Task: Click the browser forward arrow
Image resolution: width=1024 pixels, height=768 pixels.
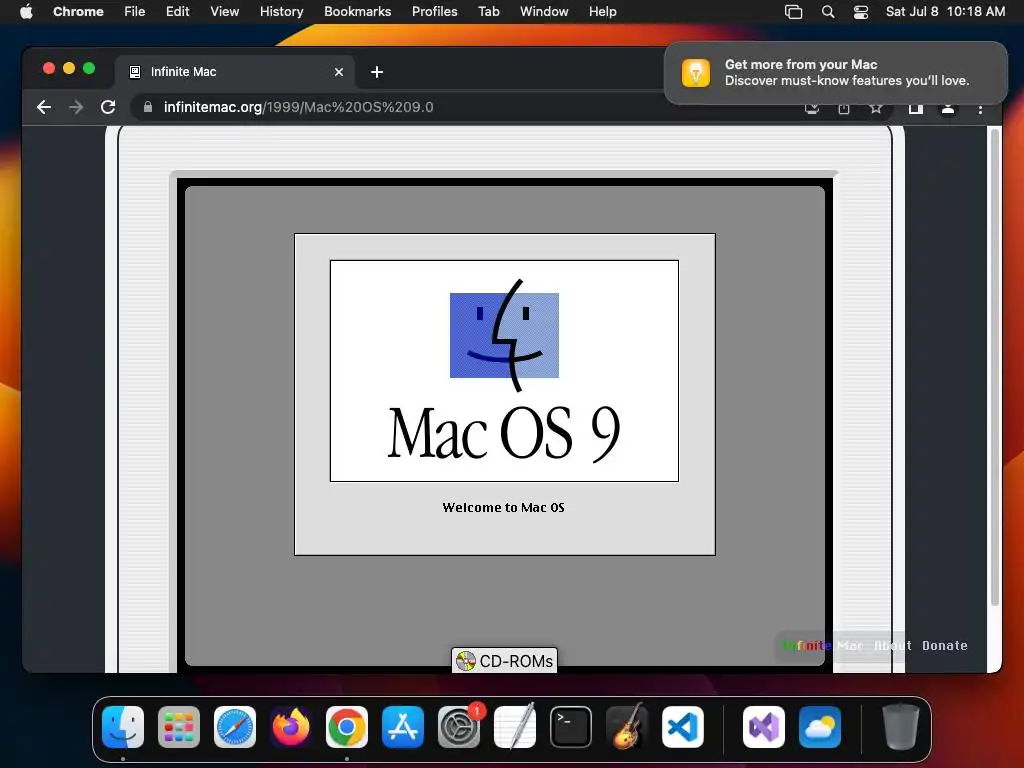Action: [76, 107]
